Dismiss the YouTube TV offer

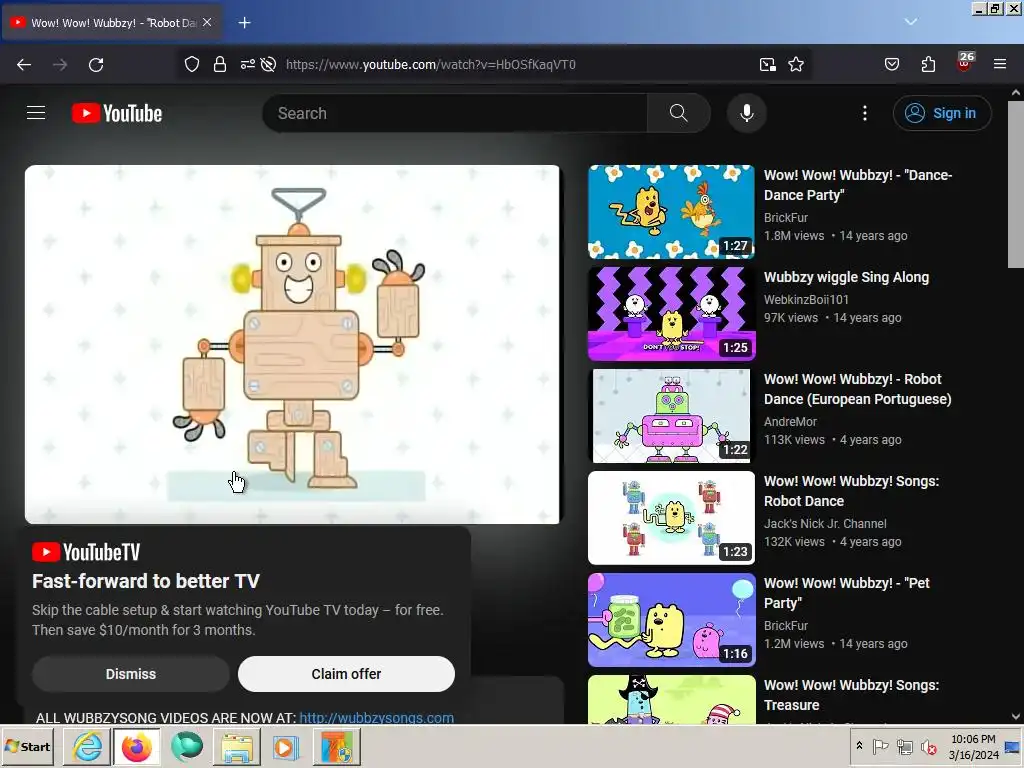[131, 674]
